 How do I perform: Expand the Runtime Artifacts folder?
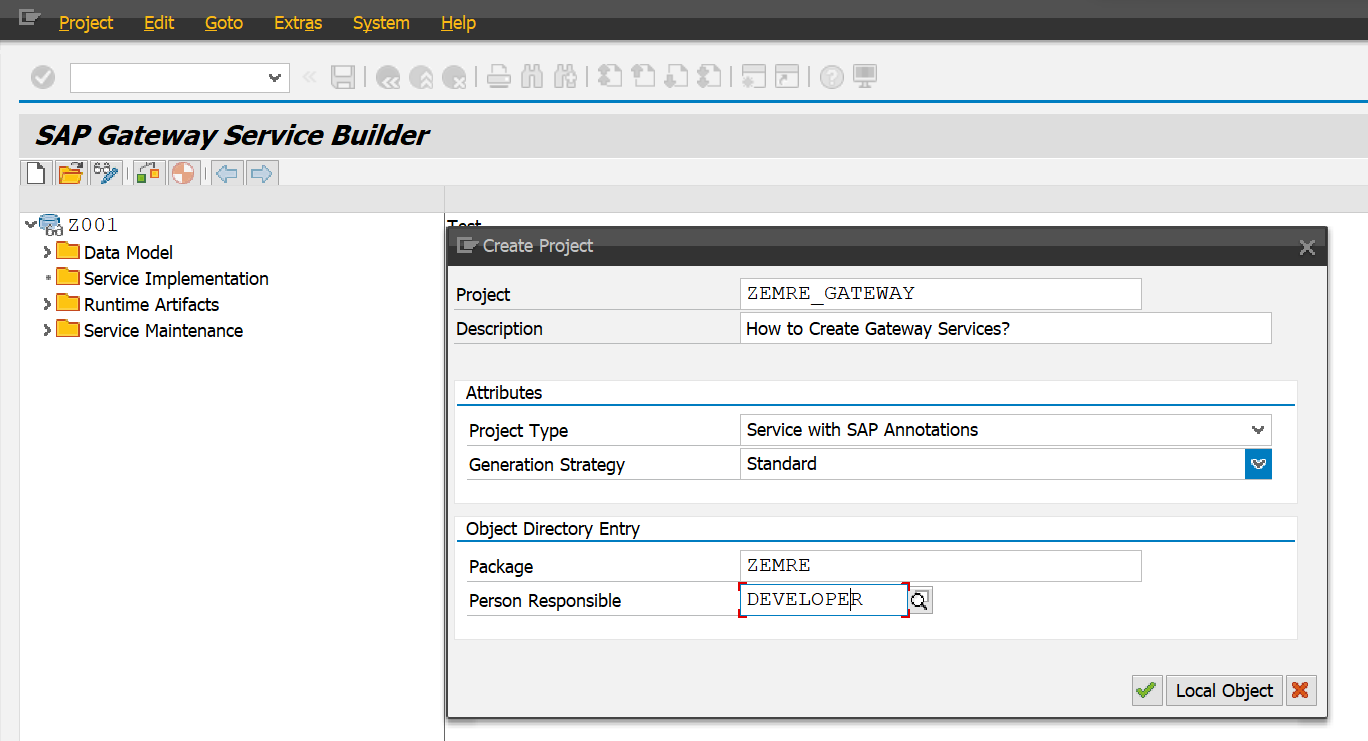[x=47, y=304]
